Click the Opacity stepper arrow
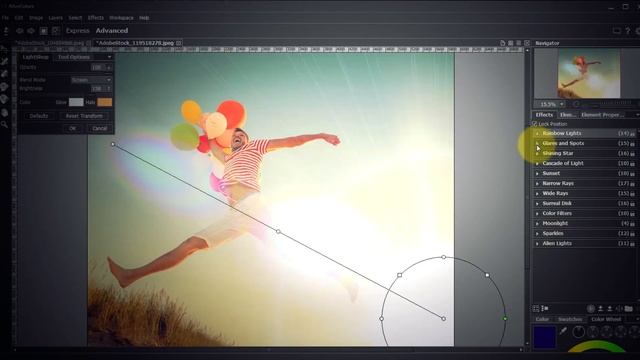The image size is (640, 360). pyautogui.click(x=109, y=68)
